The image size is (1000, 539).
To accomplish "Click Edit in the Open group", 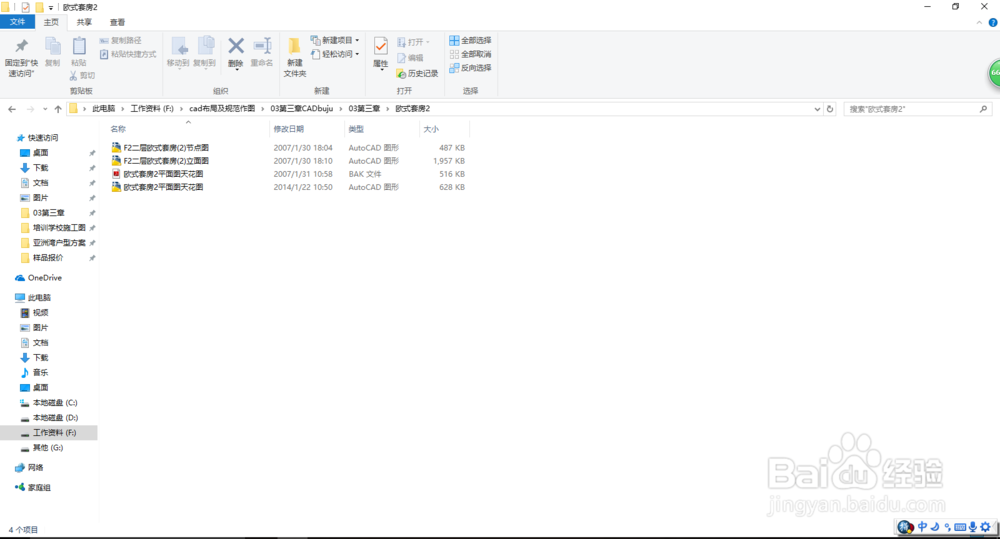I will coord(410,57).
